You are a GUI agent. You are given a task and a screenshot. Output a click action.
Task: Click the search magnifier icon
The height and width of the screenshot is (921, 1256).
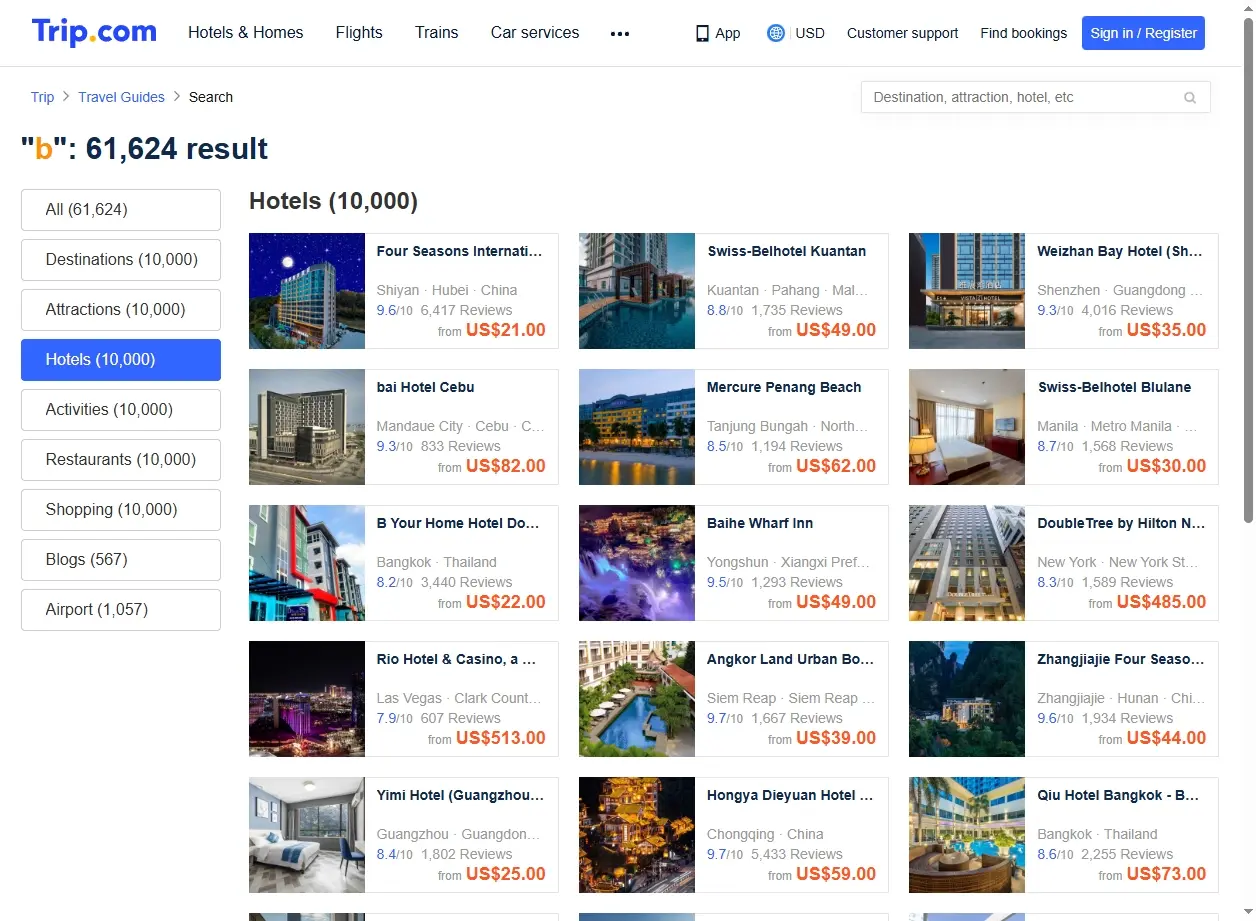click(1190, 98)
